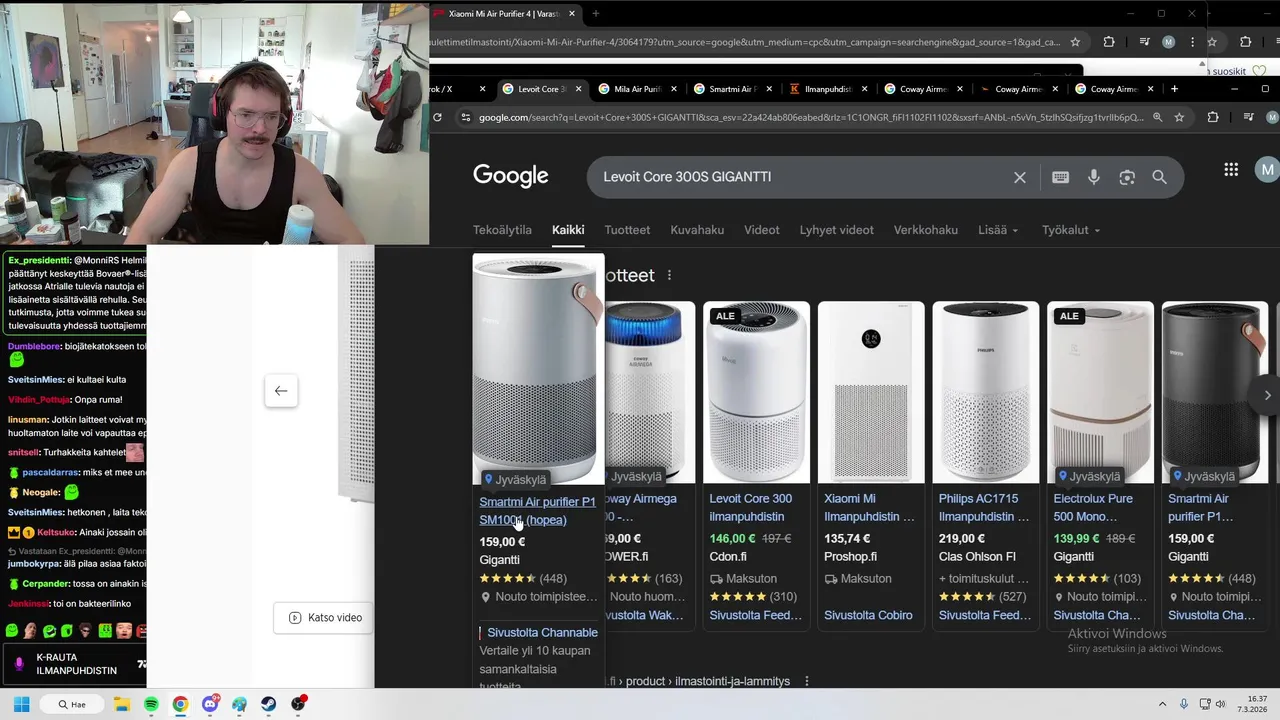The width and height of the screenshot is (1280, 720).
Task: Switch to the Kuvahaku tab
Action: (x=697, y=230)
